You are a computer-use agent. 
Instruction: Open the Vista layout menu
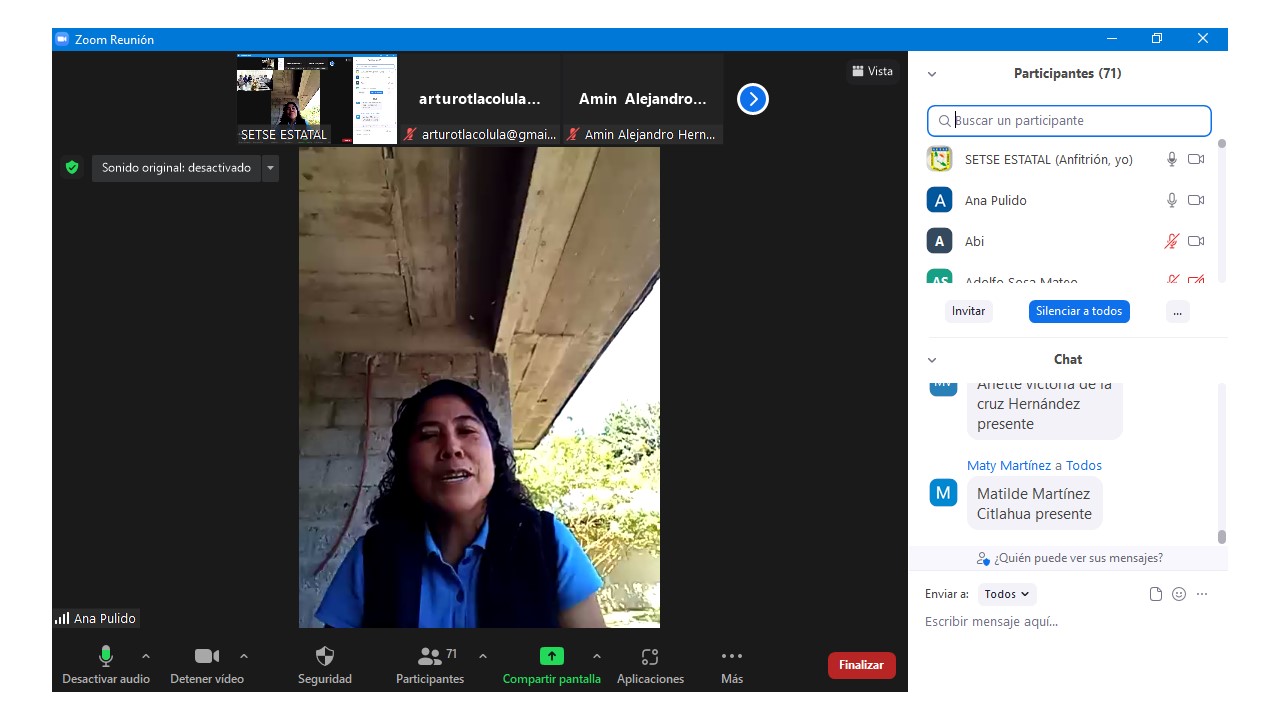point(872,71)
